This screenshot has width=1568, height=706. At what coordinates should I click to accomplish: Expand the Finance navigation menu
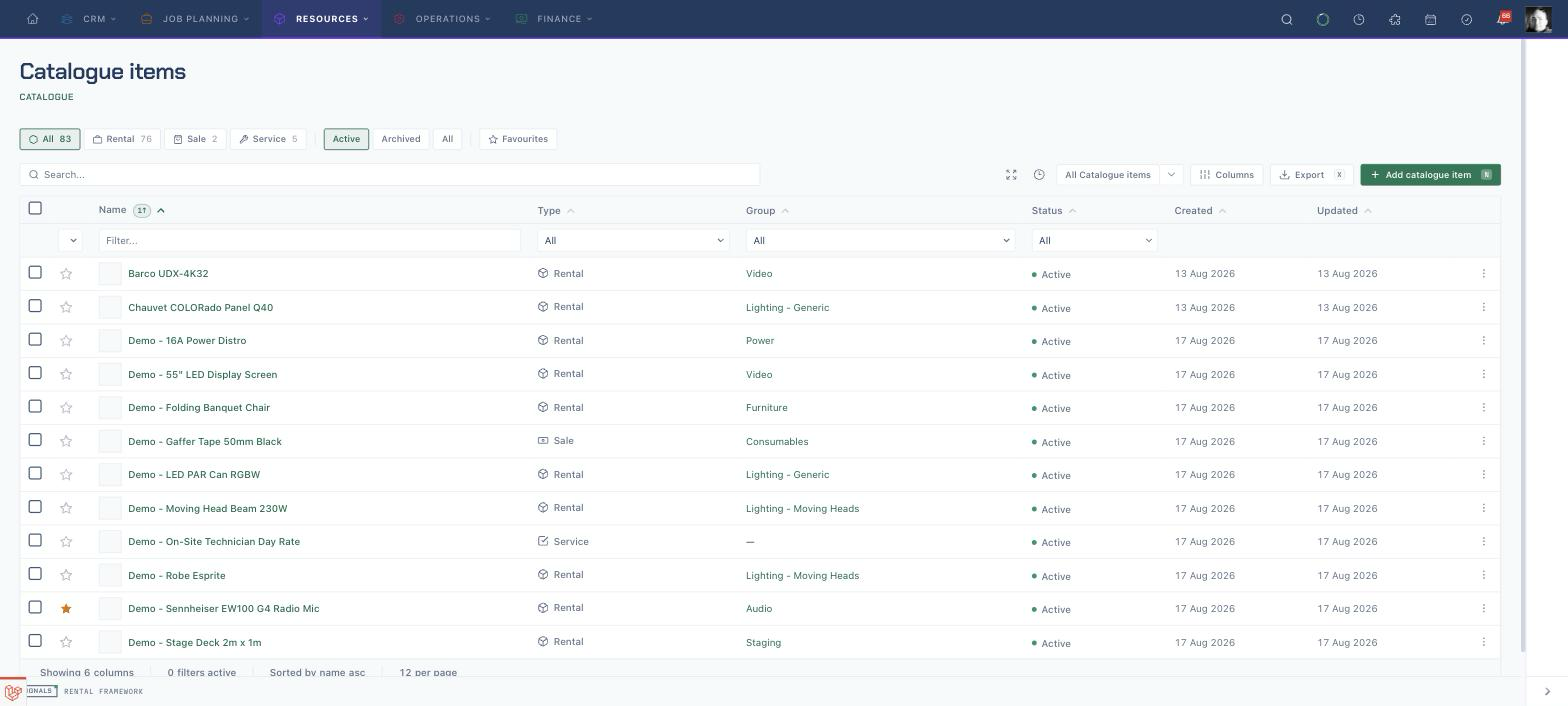(x=555, y=19)
